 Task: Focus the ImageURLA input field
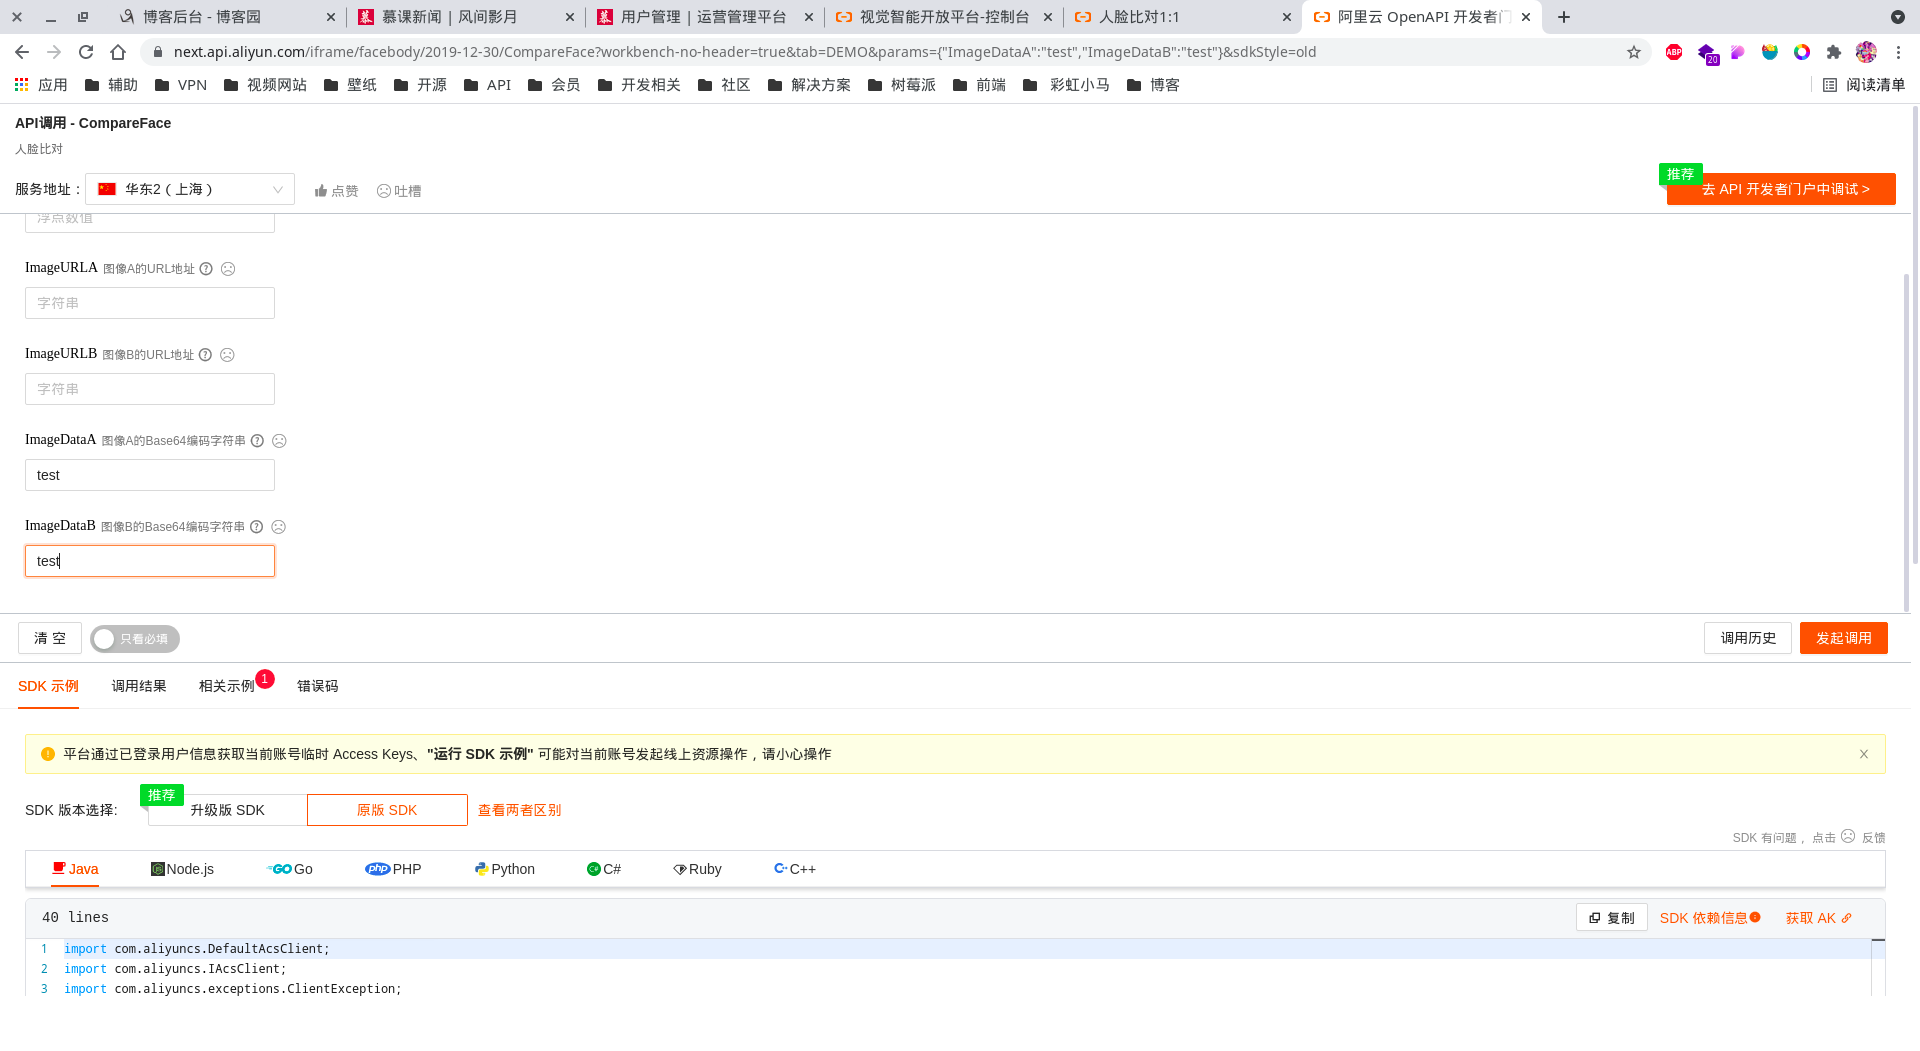pyautogui.click(x=150, y=303)
